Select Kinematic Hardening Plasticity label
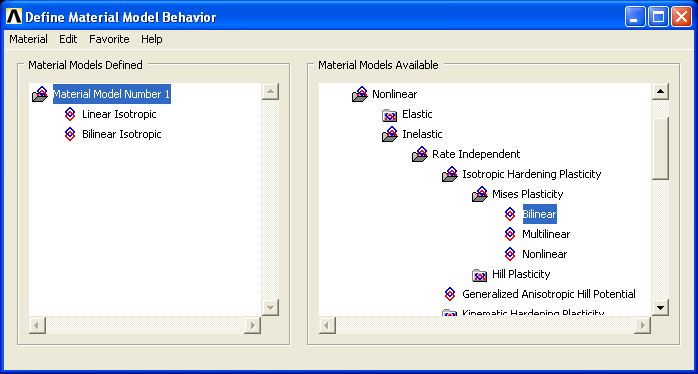This screenshot has height=374, width=698. tap(533, 313)
